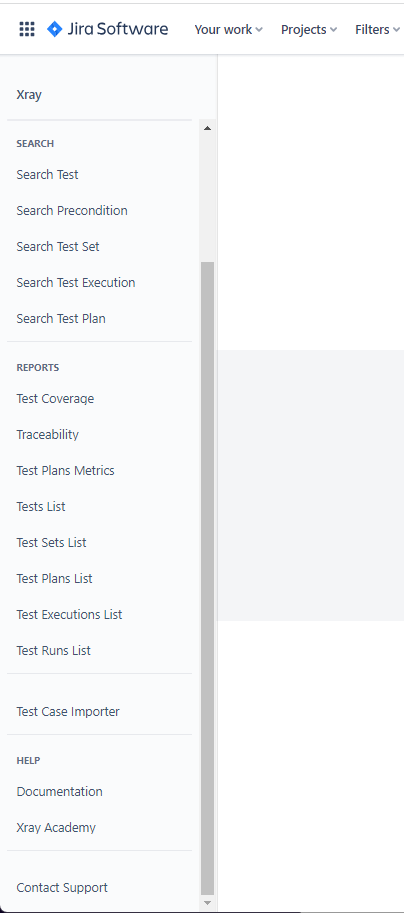Go to Search Test Set
The width and height of the screenshot is (404, 913).
click(x=58, y=247)
